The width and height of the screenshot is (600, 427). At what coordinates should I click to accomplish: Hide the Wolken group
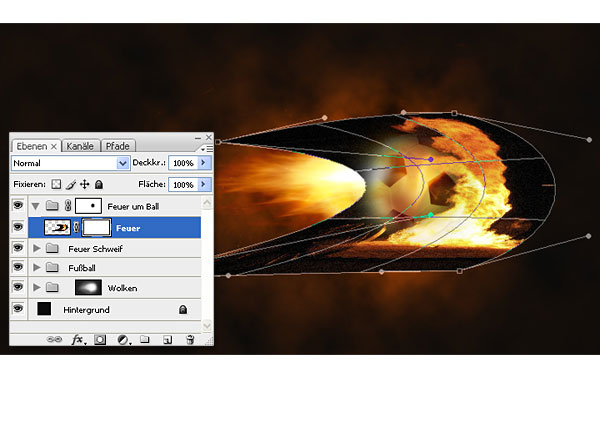coord(18,287)
